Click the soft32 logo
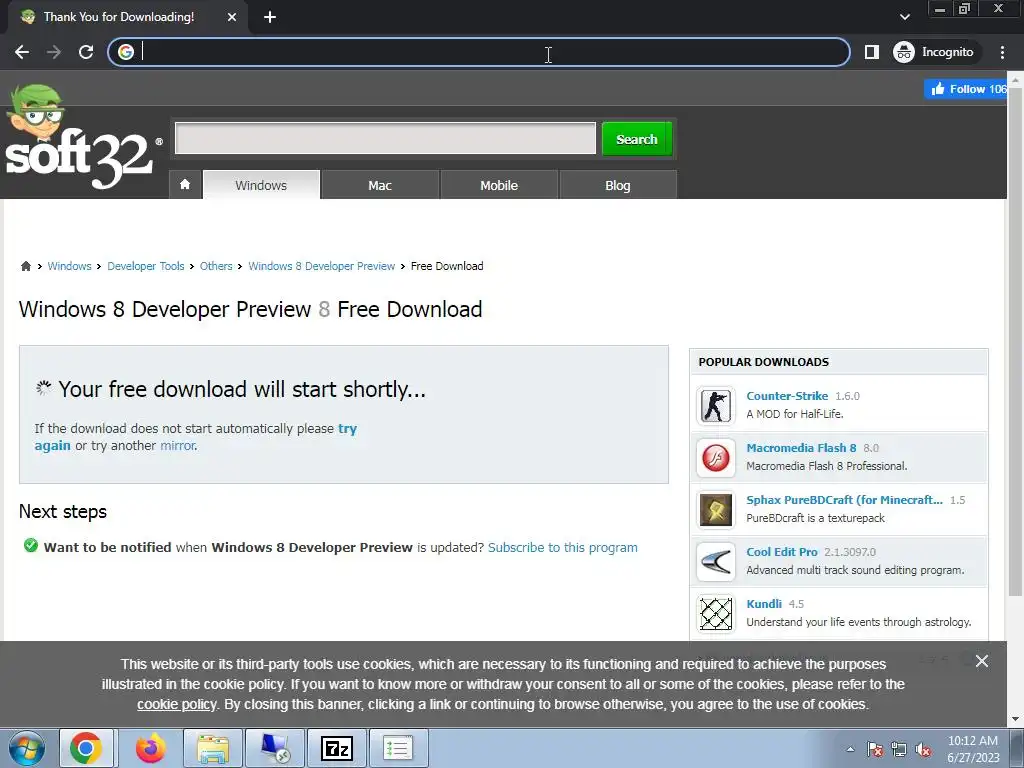The height and width of the screenshot is (768, 1024). 82,137
